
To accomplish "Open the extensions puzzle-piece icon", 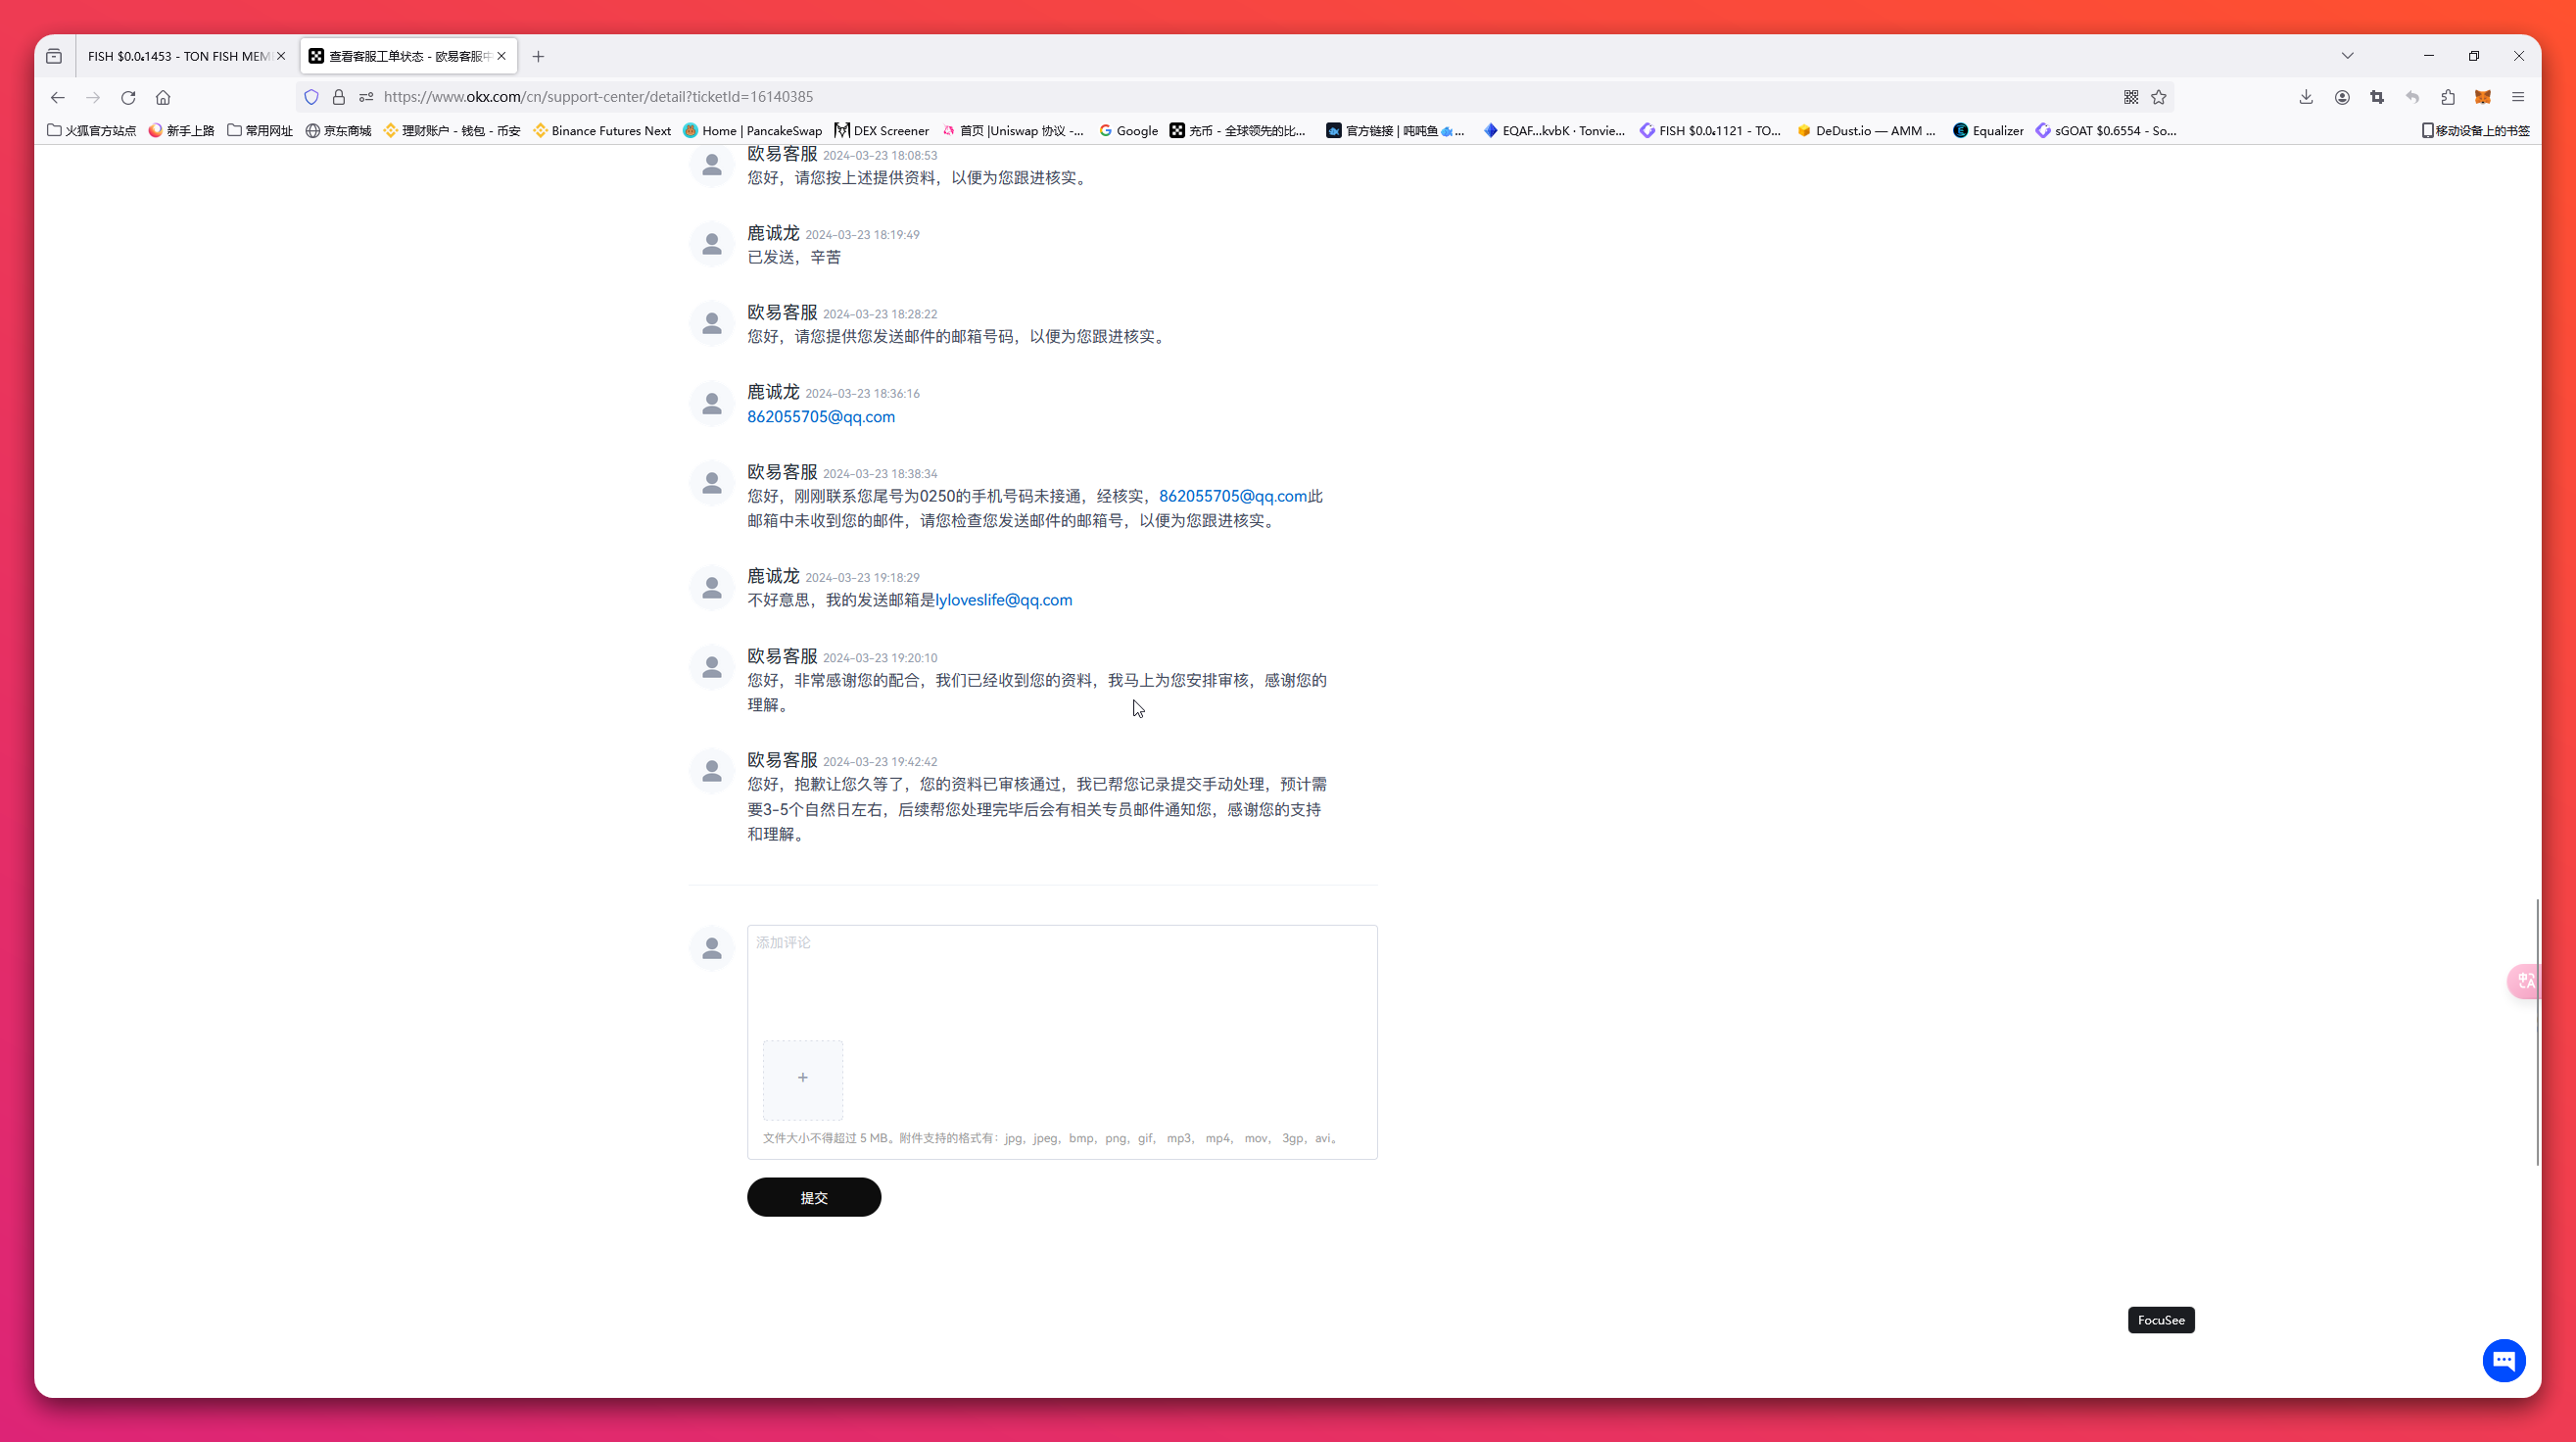I will pyautogui.click(x=2448, y=97).
